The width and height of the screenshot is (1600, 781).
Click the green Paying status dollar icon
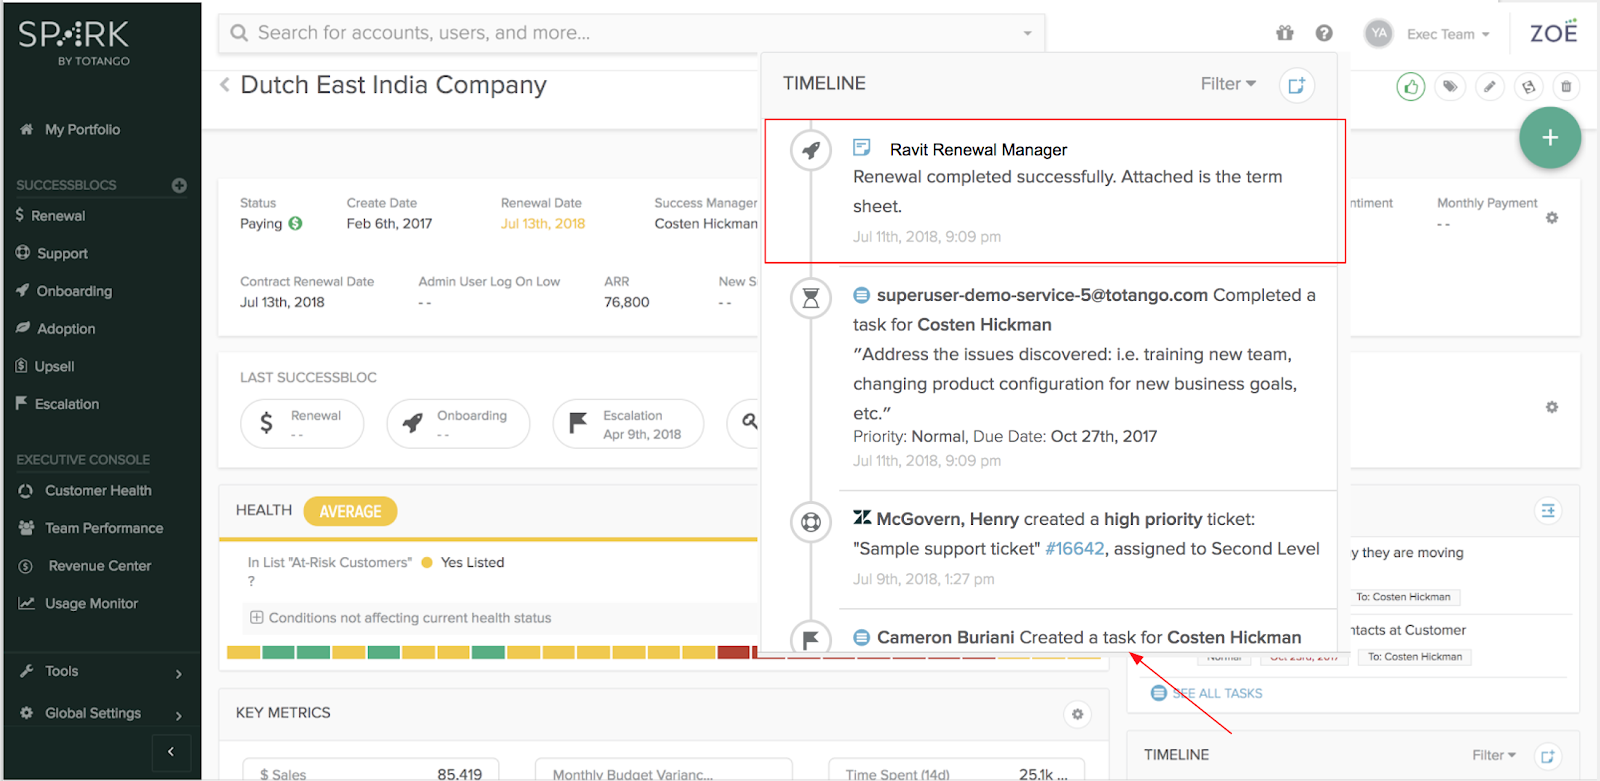point(296,224)
